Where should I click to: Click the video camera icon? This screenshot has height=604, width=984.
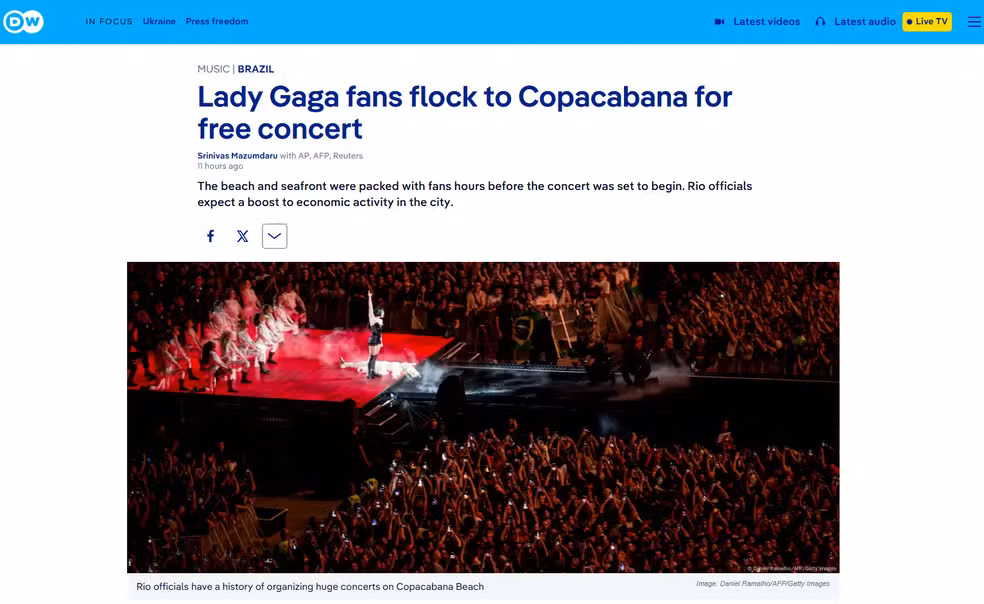coord(719,22)
